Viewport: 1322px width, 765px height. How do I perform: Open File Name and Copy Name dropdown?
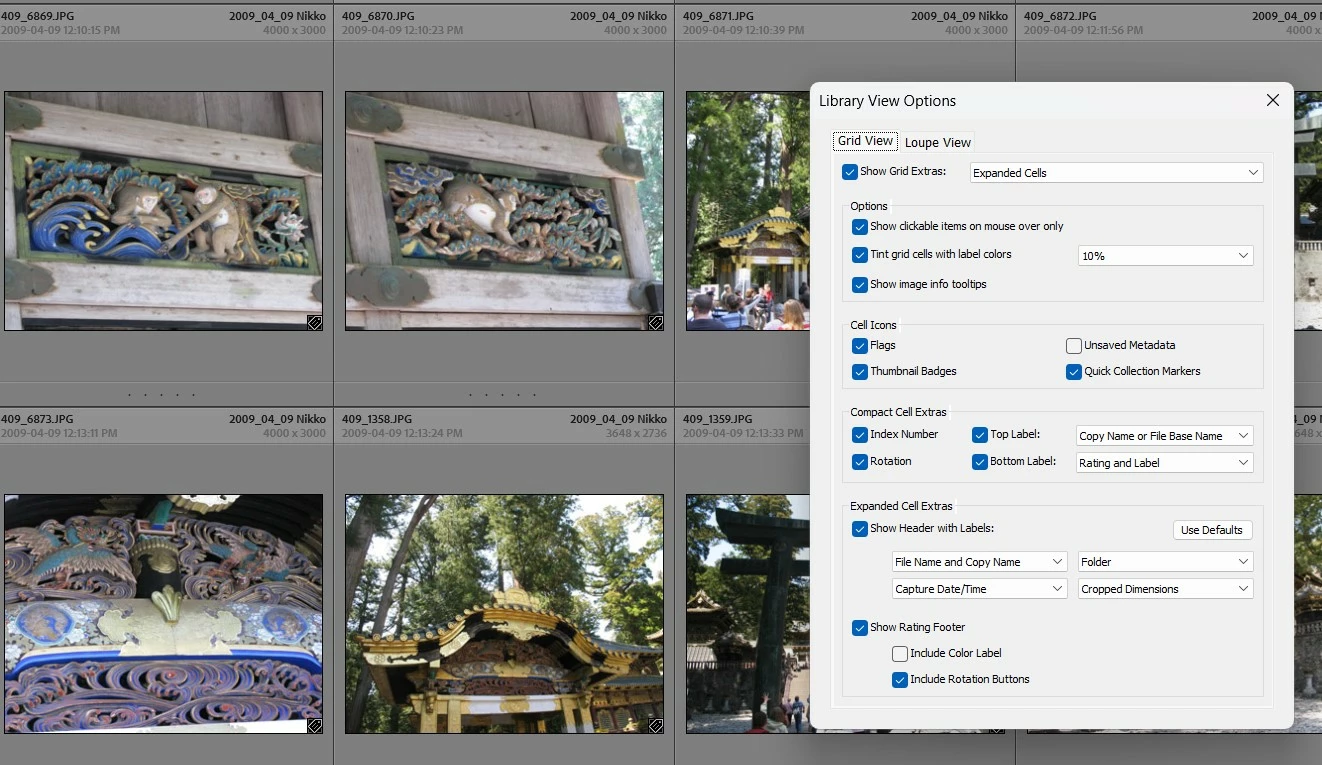[x=980, y=562]
